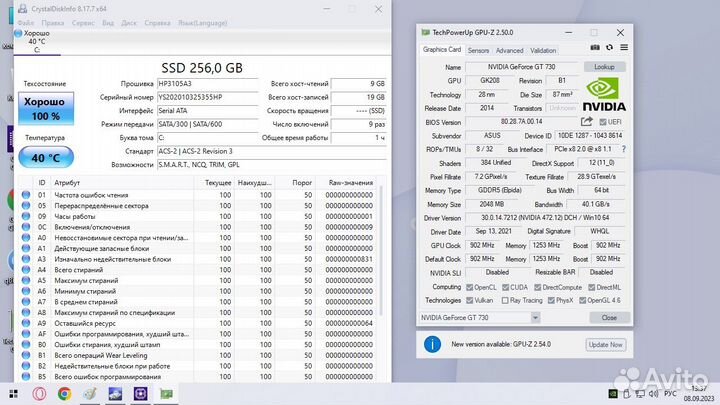The height and width of the screenshot is (405, 720).
Task: Open the Справка menu
Action: click(157, 22)
